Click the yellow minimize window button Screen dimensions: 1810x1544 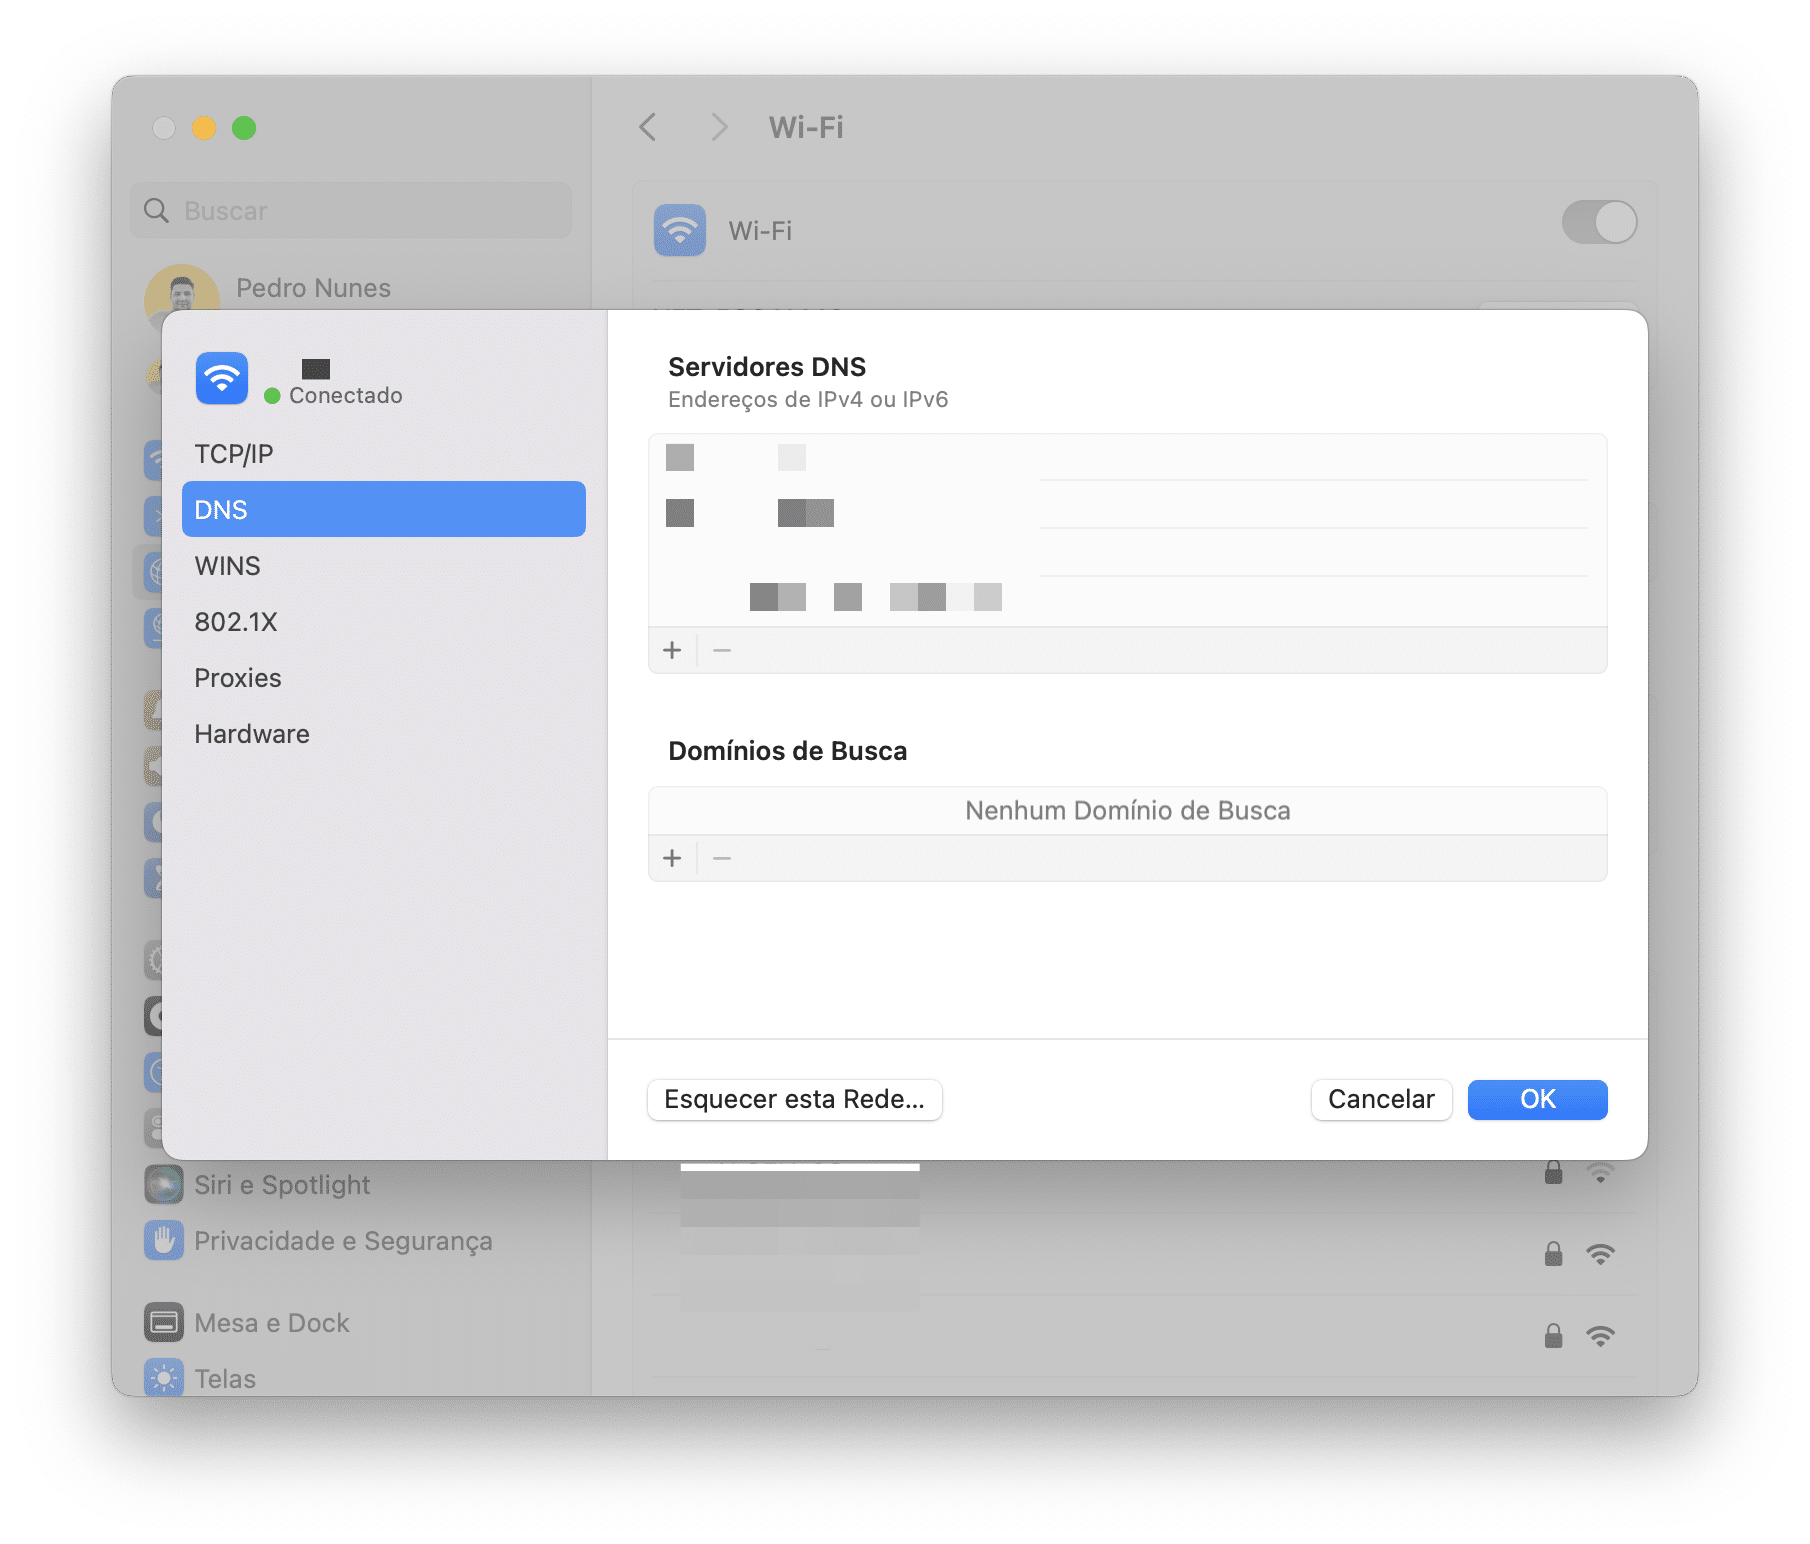(204, 128)
